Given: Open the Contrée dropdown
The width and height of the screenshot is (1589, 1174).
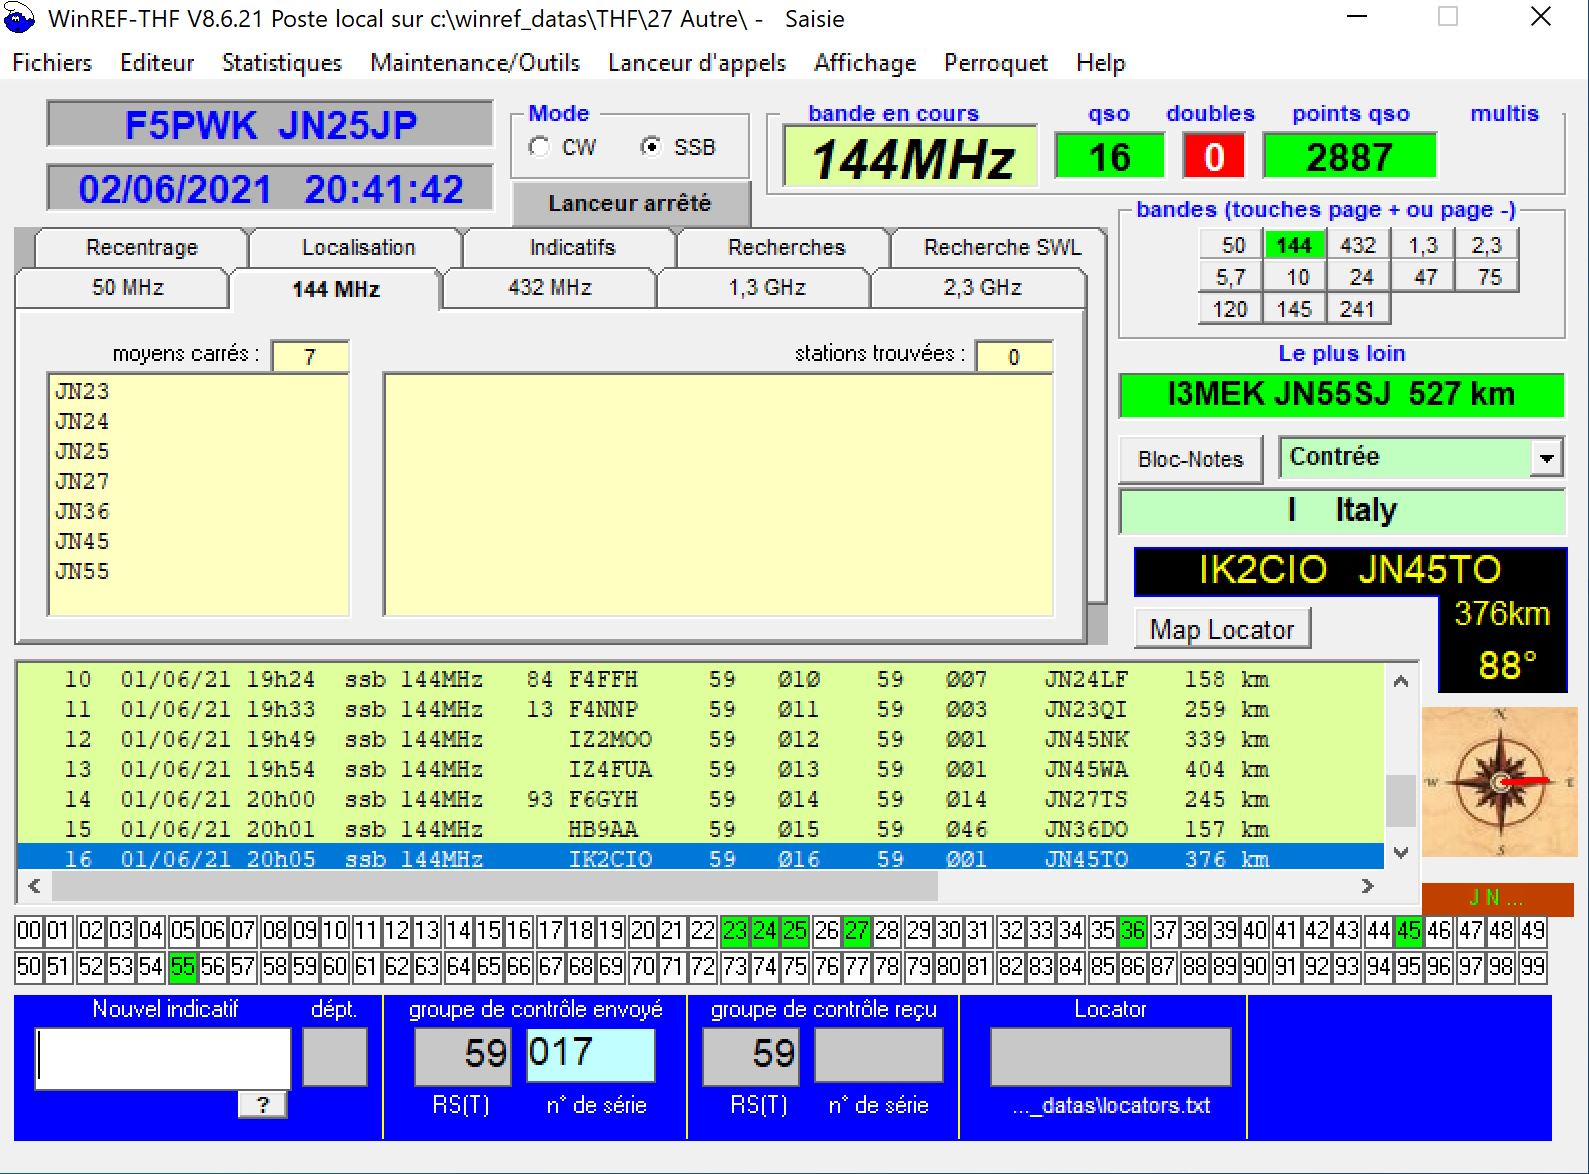Looking at the screenshot, I should coord(1546,459).
